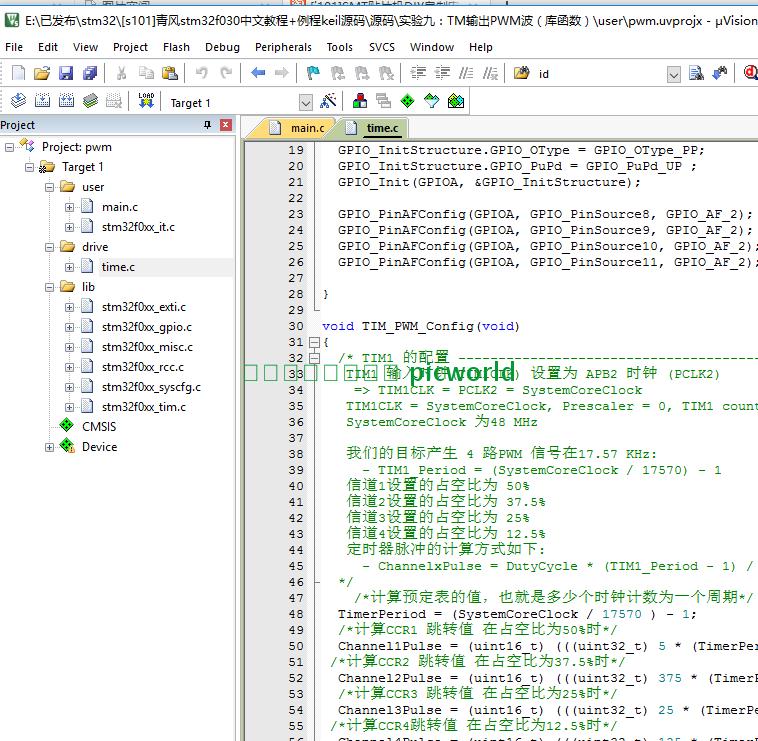This screenshot has height=741, width=758.
Task: Click the Insert Bookmark flag icon
Action: (x=313, y=73)
